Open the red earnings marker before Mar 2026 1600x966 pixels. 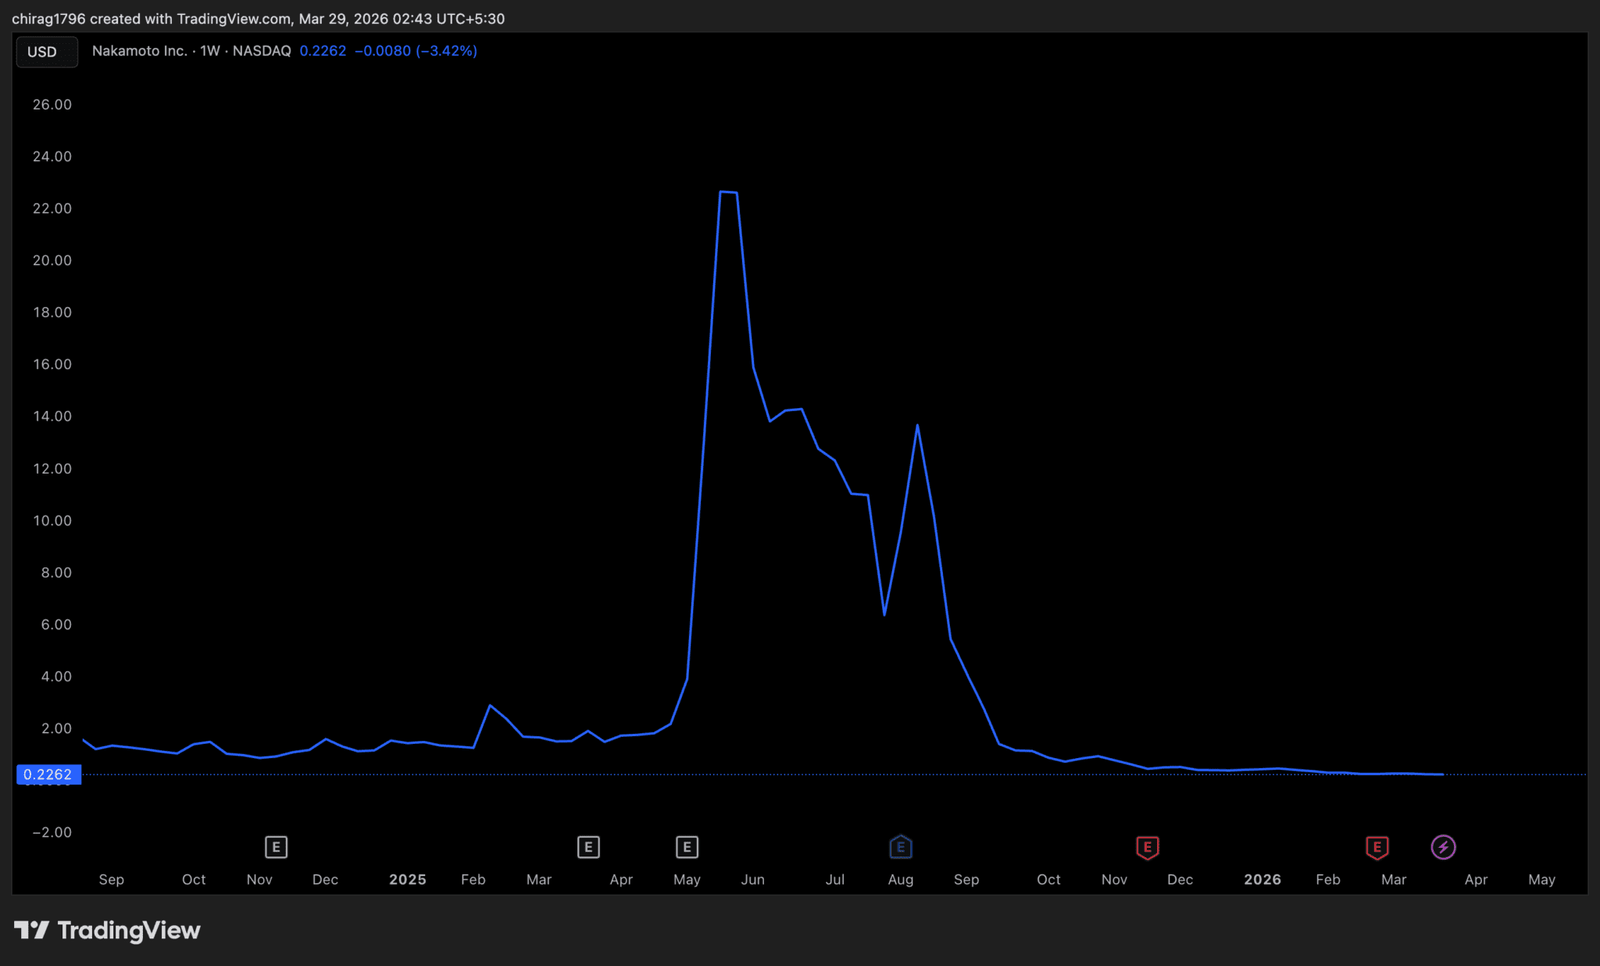[1377, 847]
